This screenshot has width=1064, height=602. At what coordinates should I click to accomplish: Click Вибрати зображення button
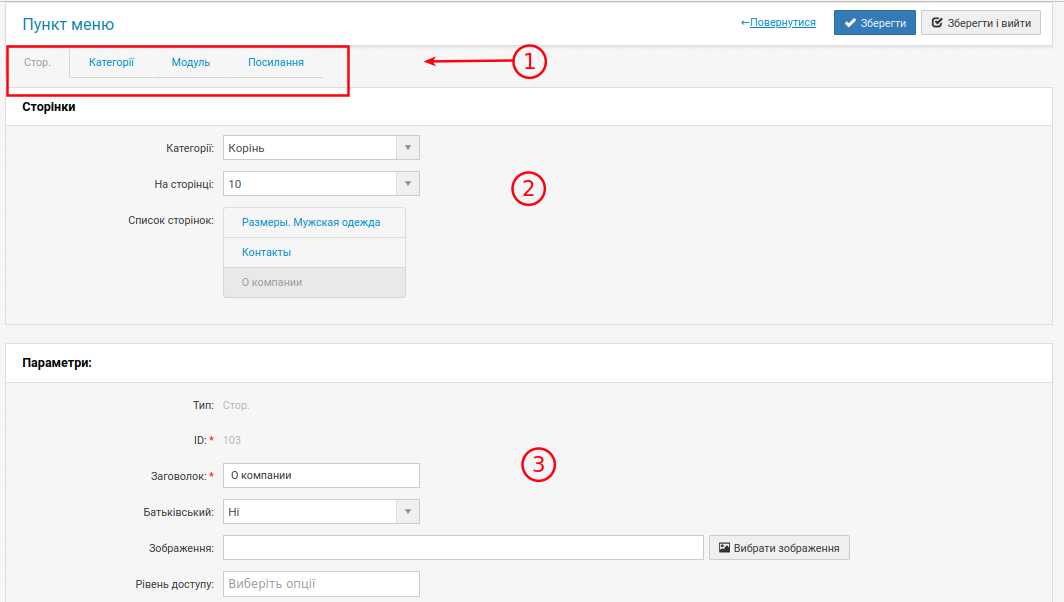pyautogui.click(x=779, y=548)
